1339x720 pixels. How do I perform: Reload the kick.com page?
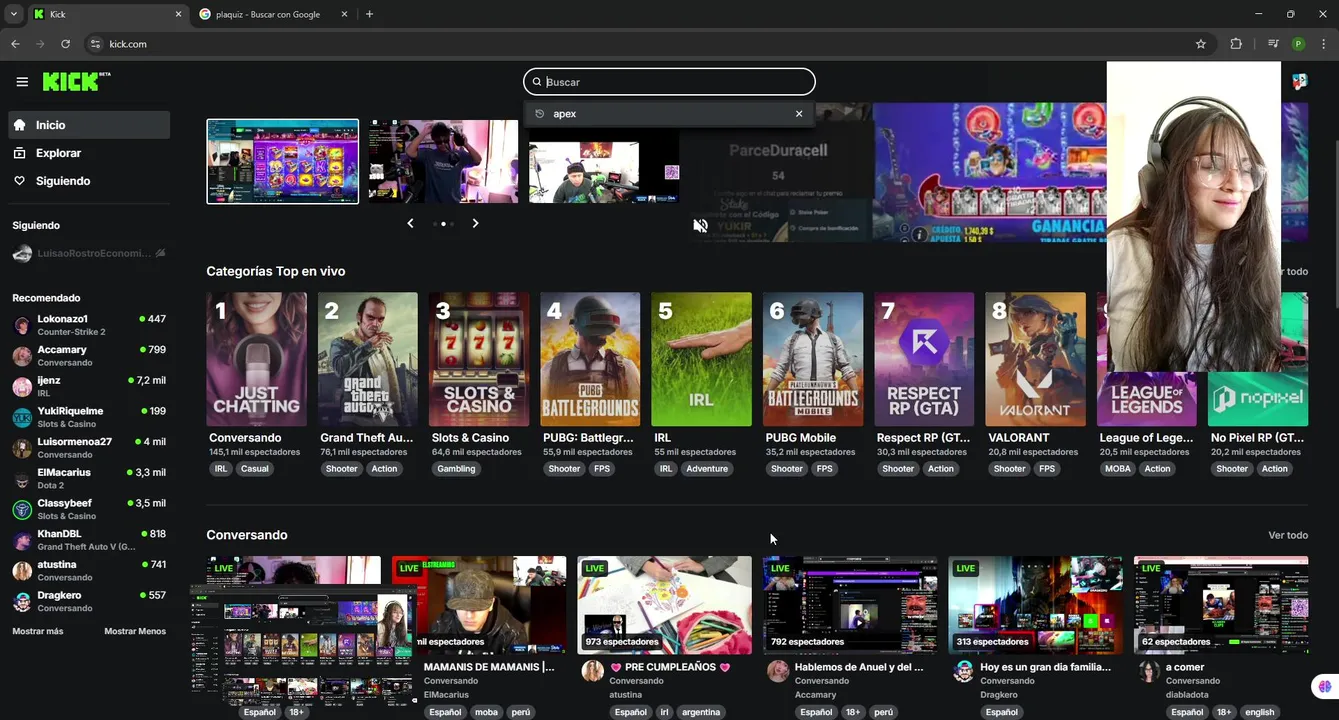65,44
